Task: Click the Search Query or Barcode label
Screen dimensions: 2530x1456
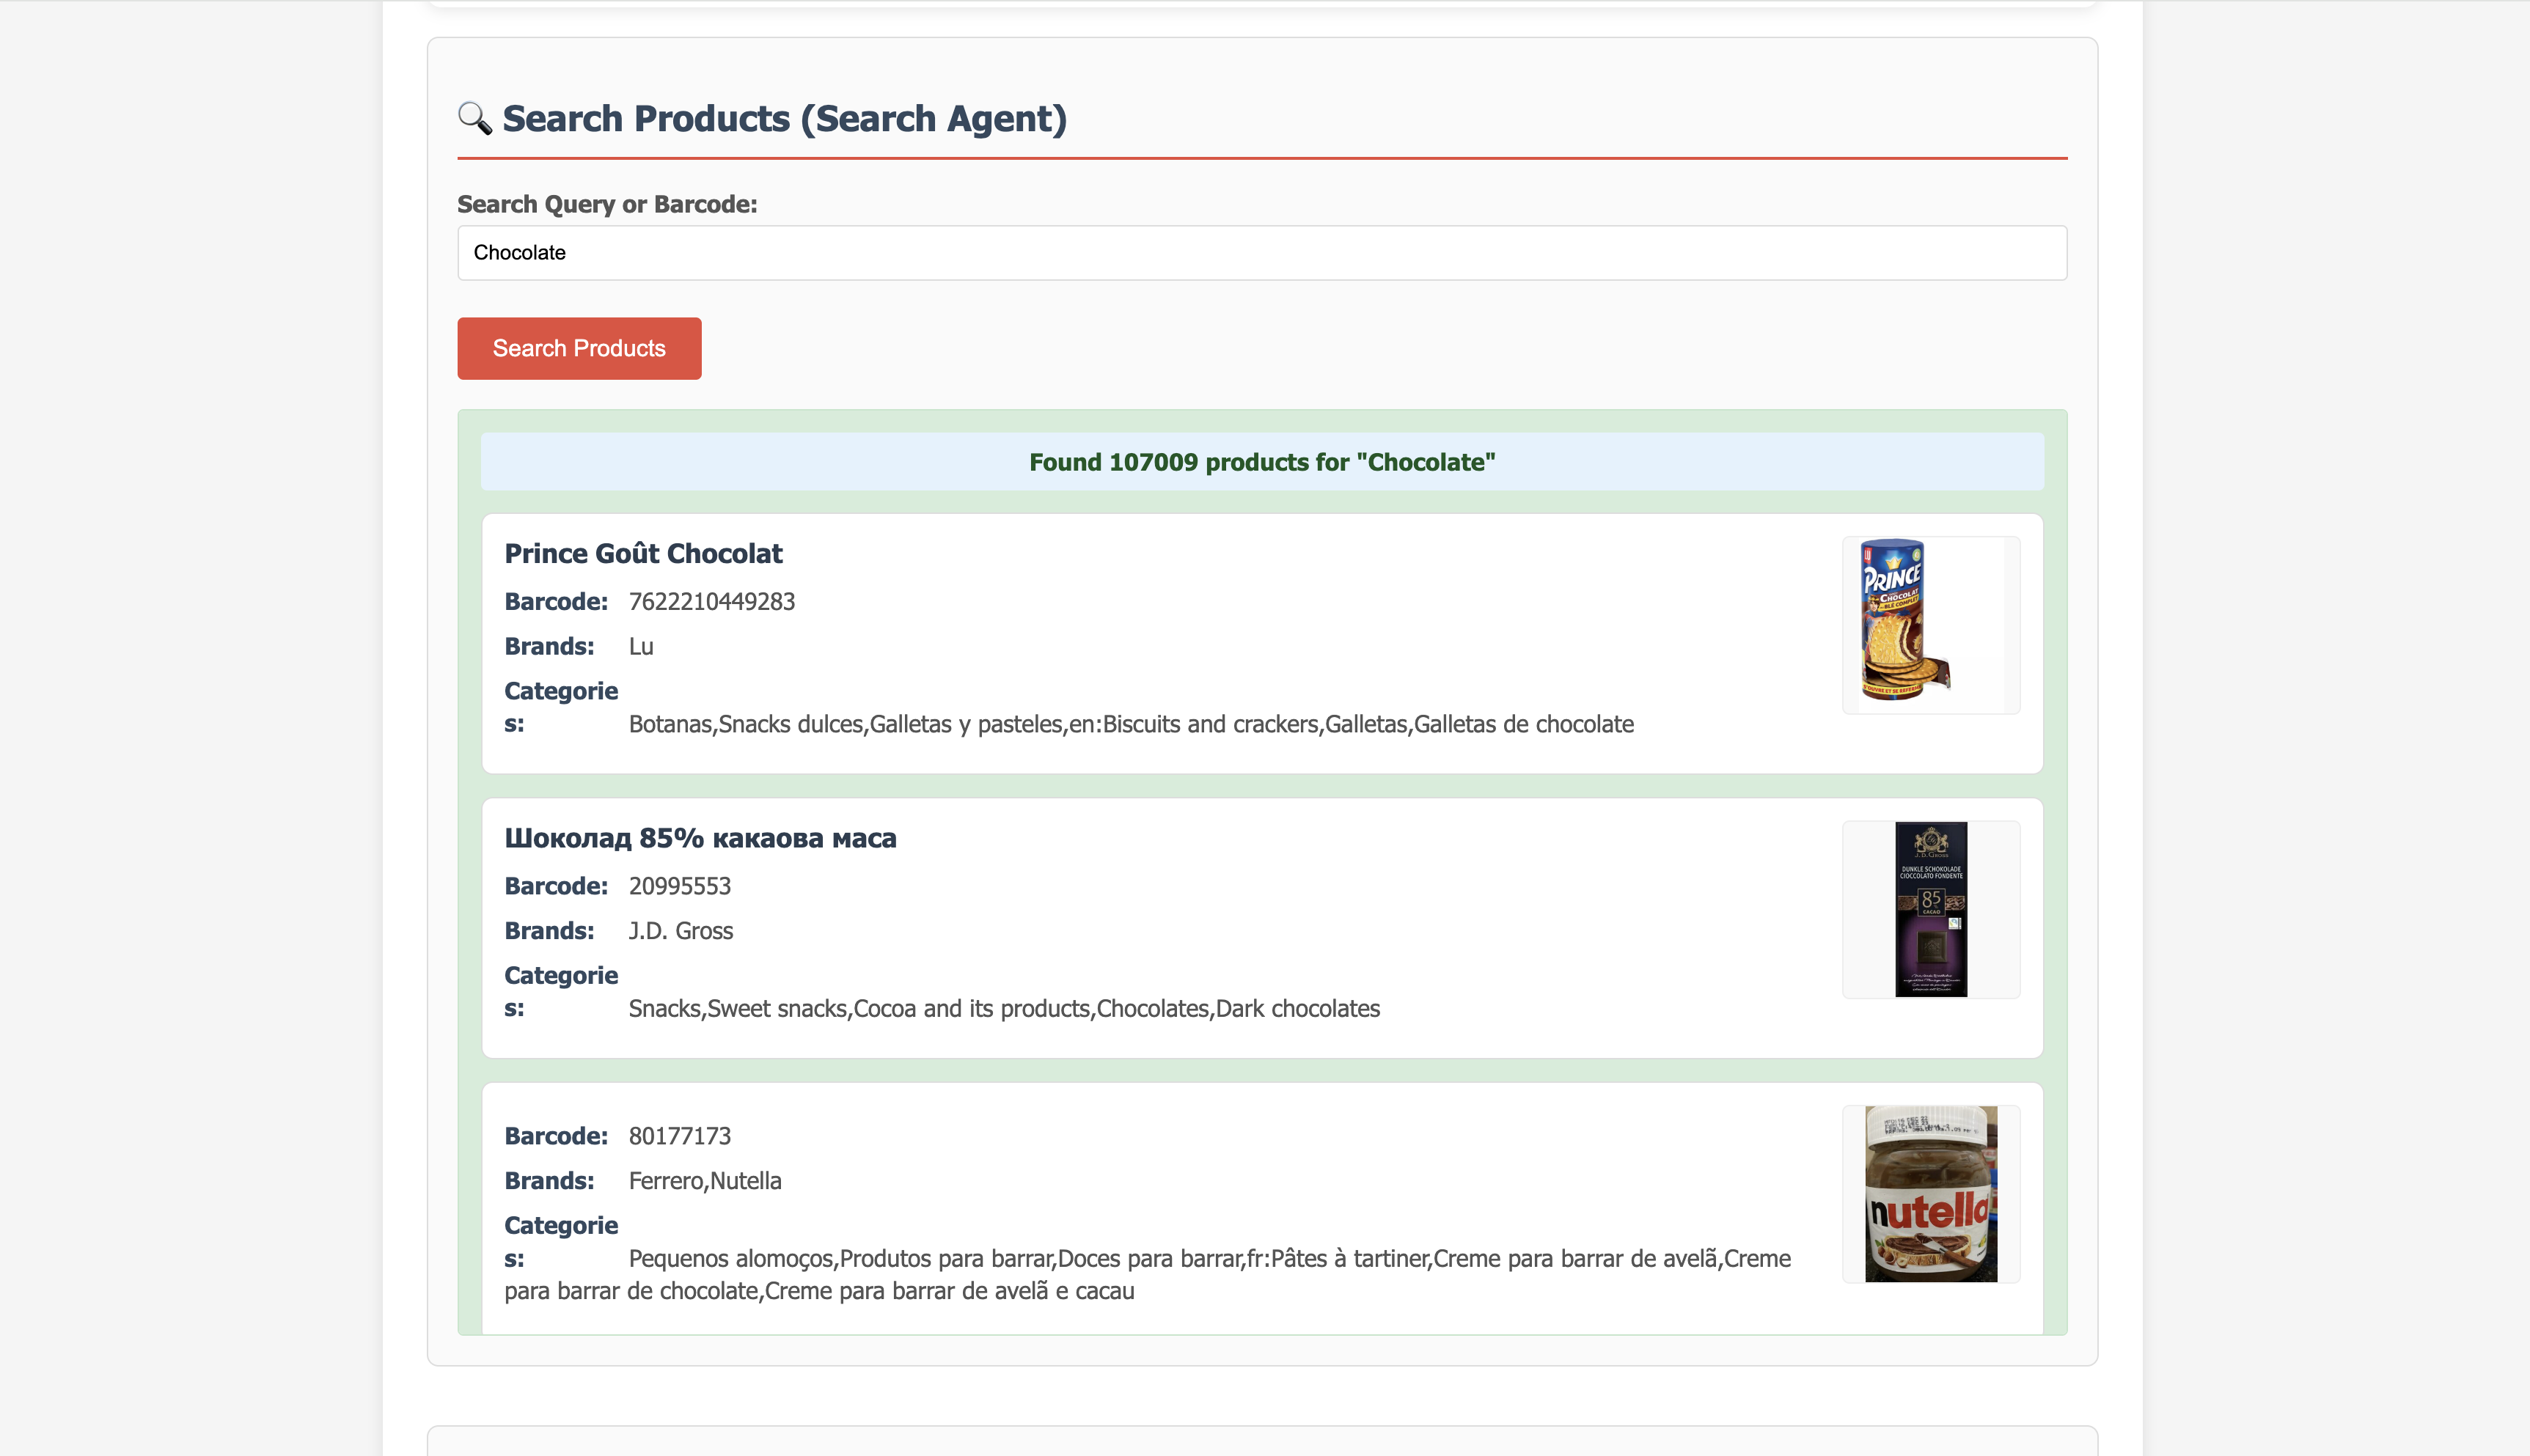Action: point(607,204)
